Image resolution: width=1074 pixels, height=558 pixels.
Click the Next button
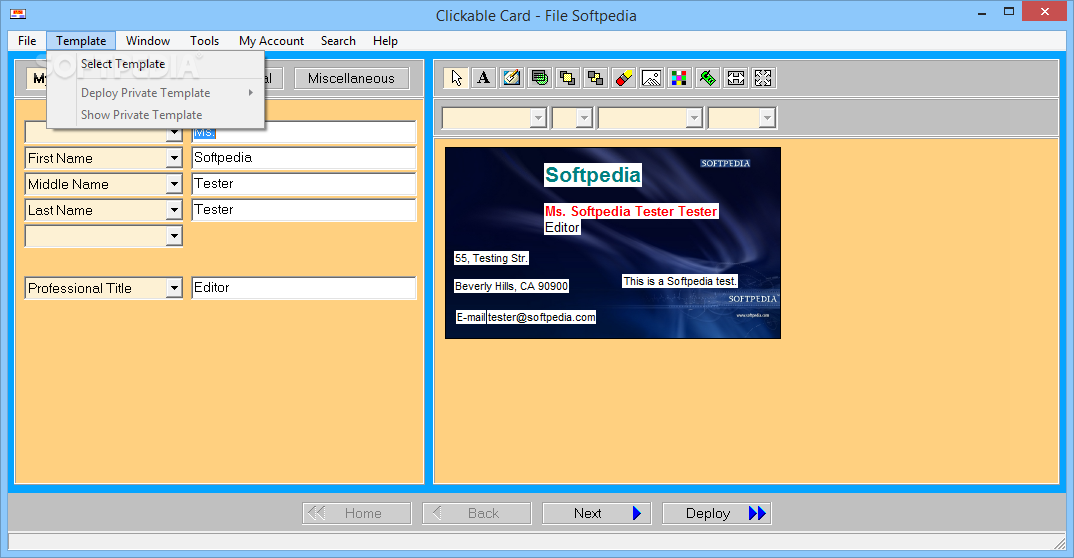pos(597,513)
